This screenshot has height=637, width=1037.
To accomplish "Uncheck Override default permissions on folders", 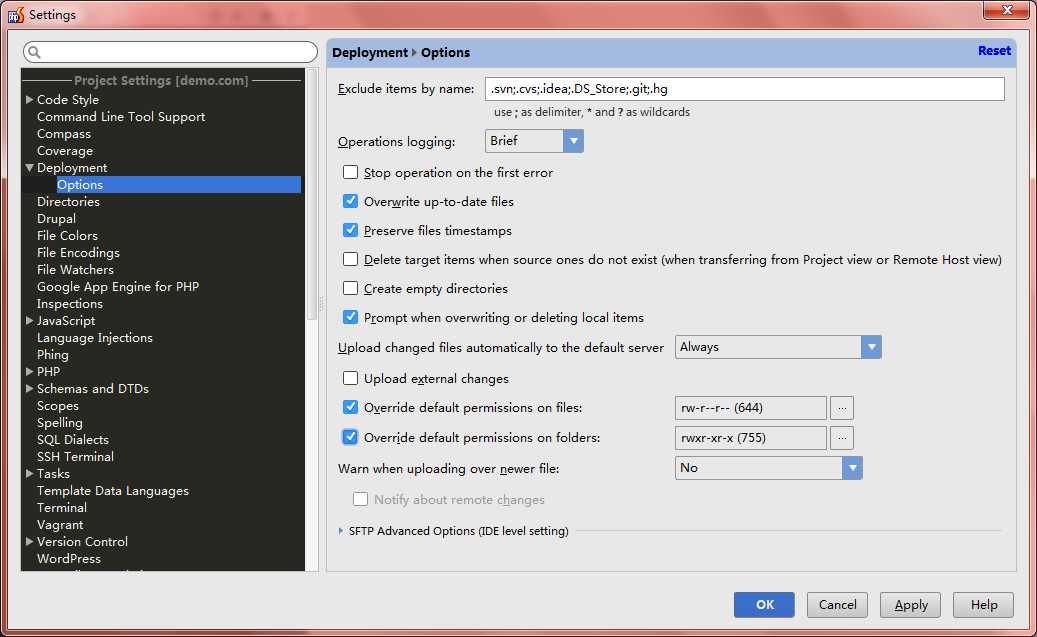I will pyautogui.click(x=351, y=437).
